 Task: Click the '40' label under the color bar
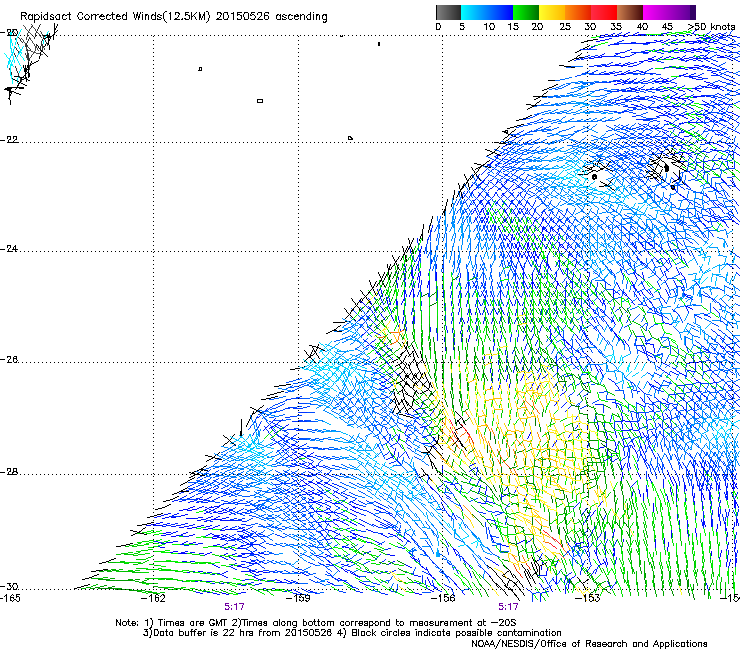pos(642,26)
